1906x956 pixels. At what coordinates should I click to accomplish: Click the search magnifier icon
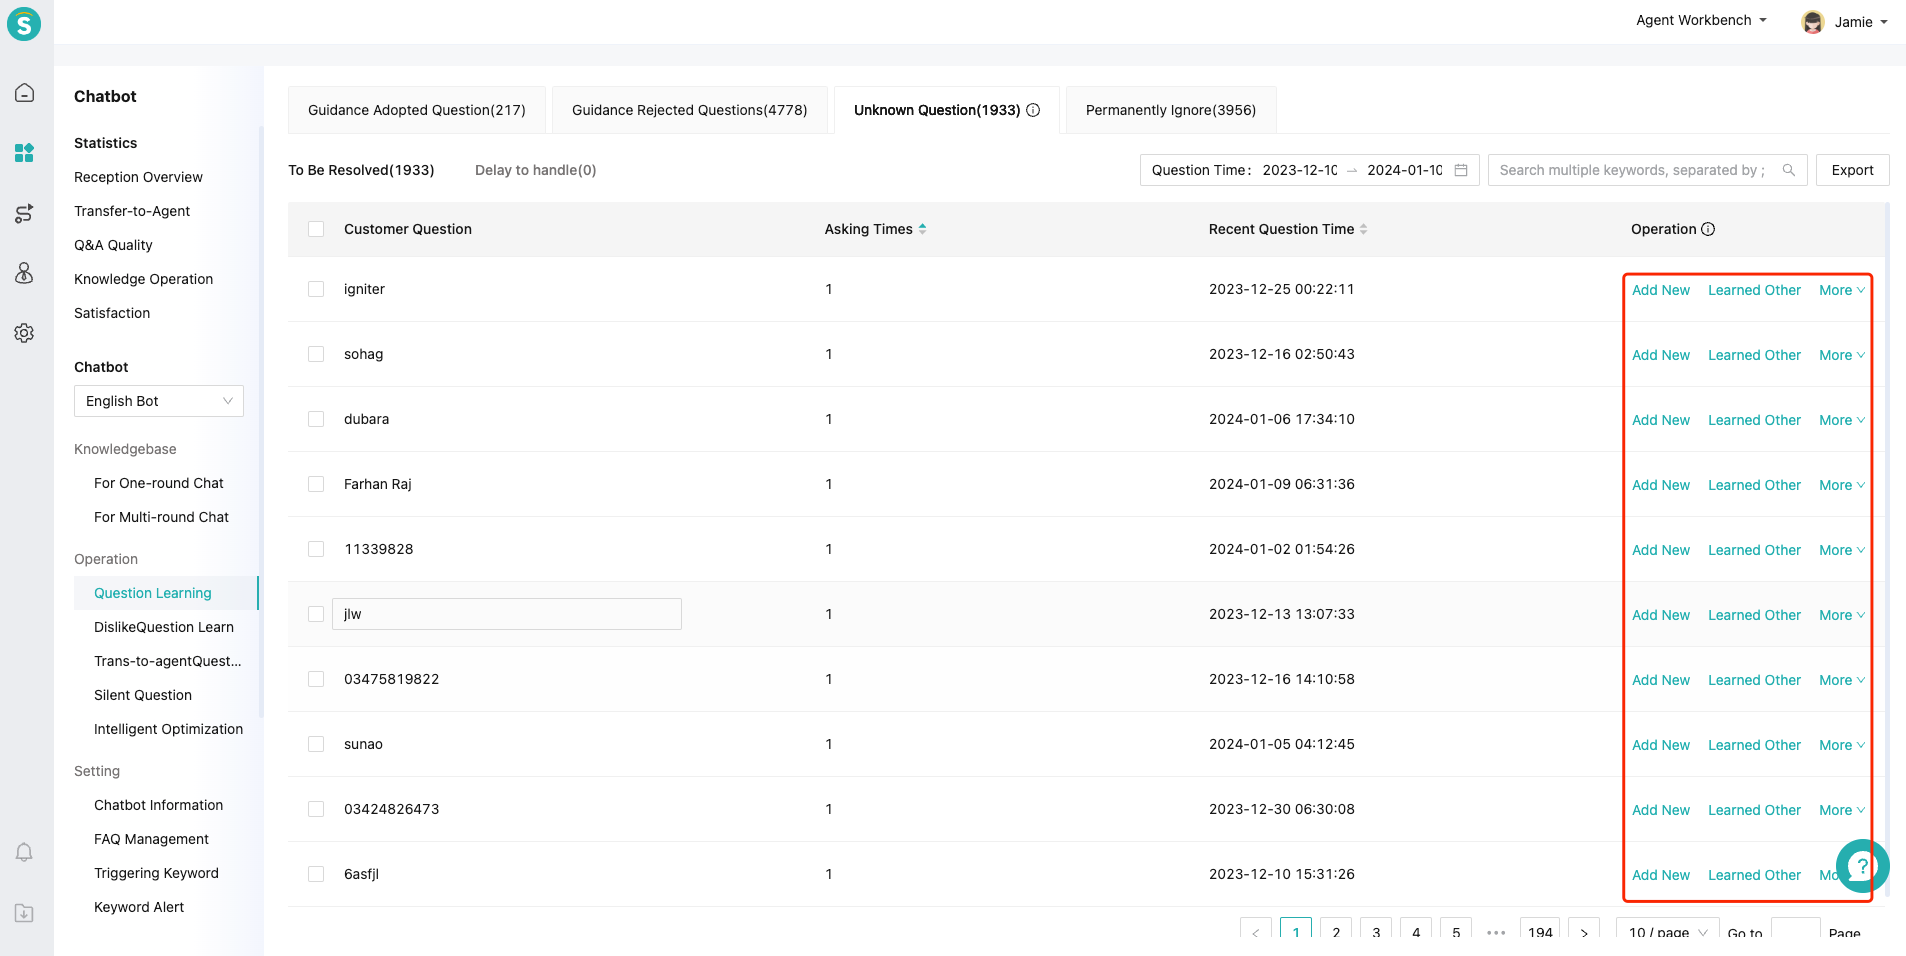coord(1789,170)
